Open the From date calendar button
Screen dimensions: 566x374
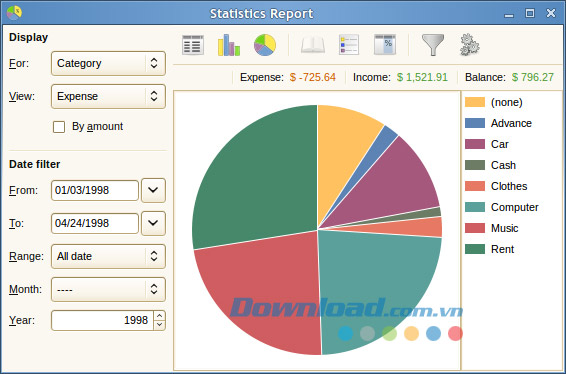click(x=153, y=190)
